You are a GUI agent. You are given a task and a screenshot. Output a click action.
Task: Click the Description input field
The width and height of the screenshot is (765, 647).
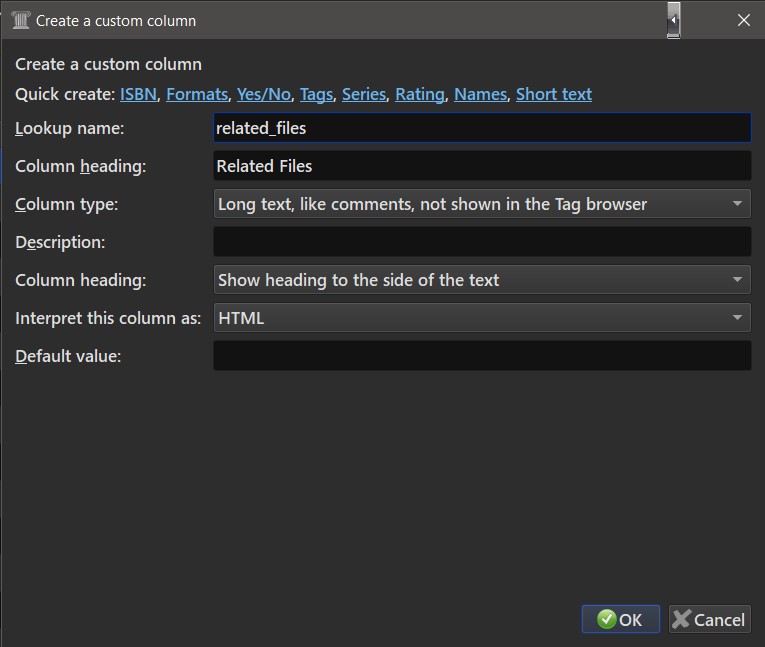[482, 242]
